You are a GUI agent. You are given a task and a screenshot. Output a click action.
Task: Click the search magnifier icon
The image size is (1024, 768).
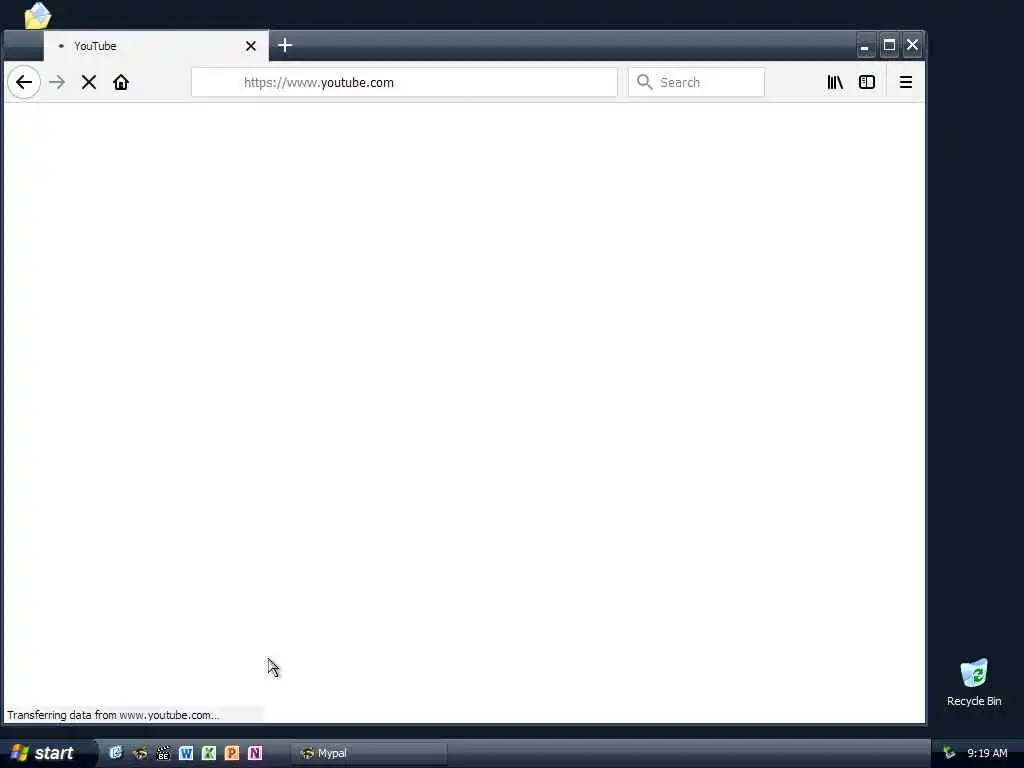point(645,82)
